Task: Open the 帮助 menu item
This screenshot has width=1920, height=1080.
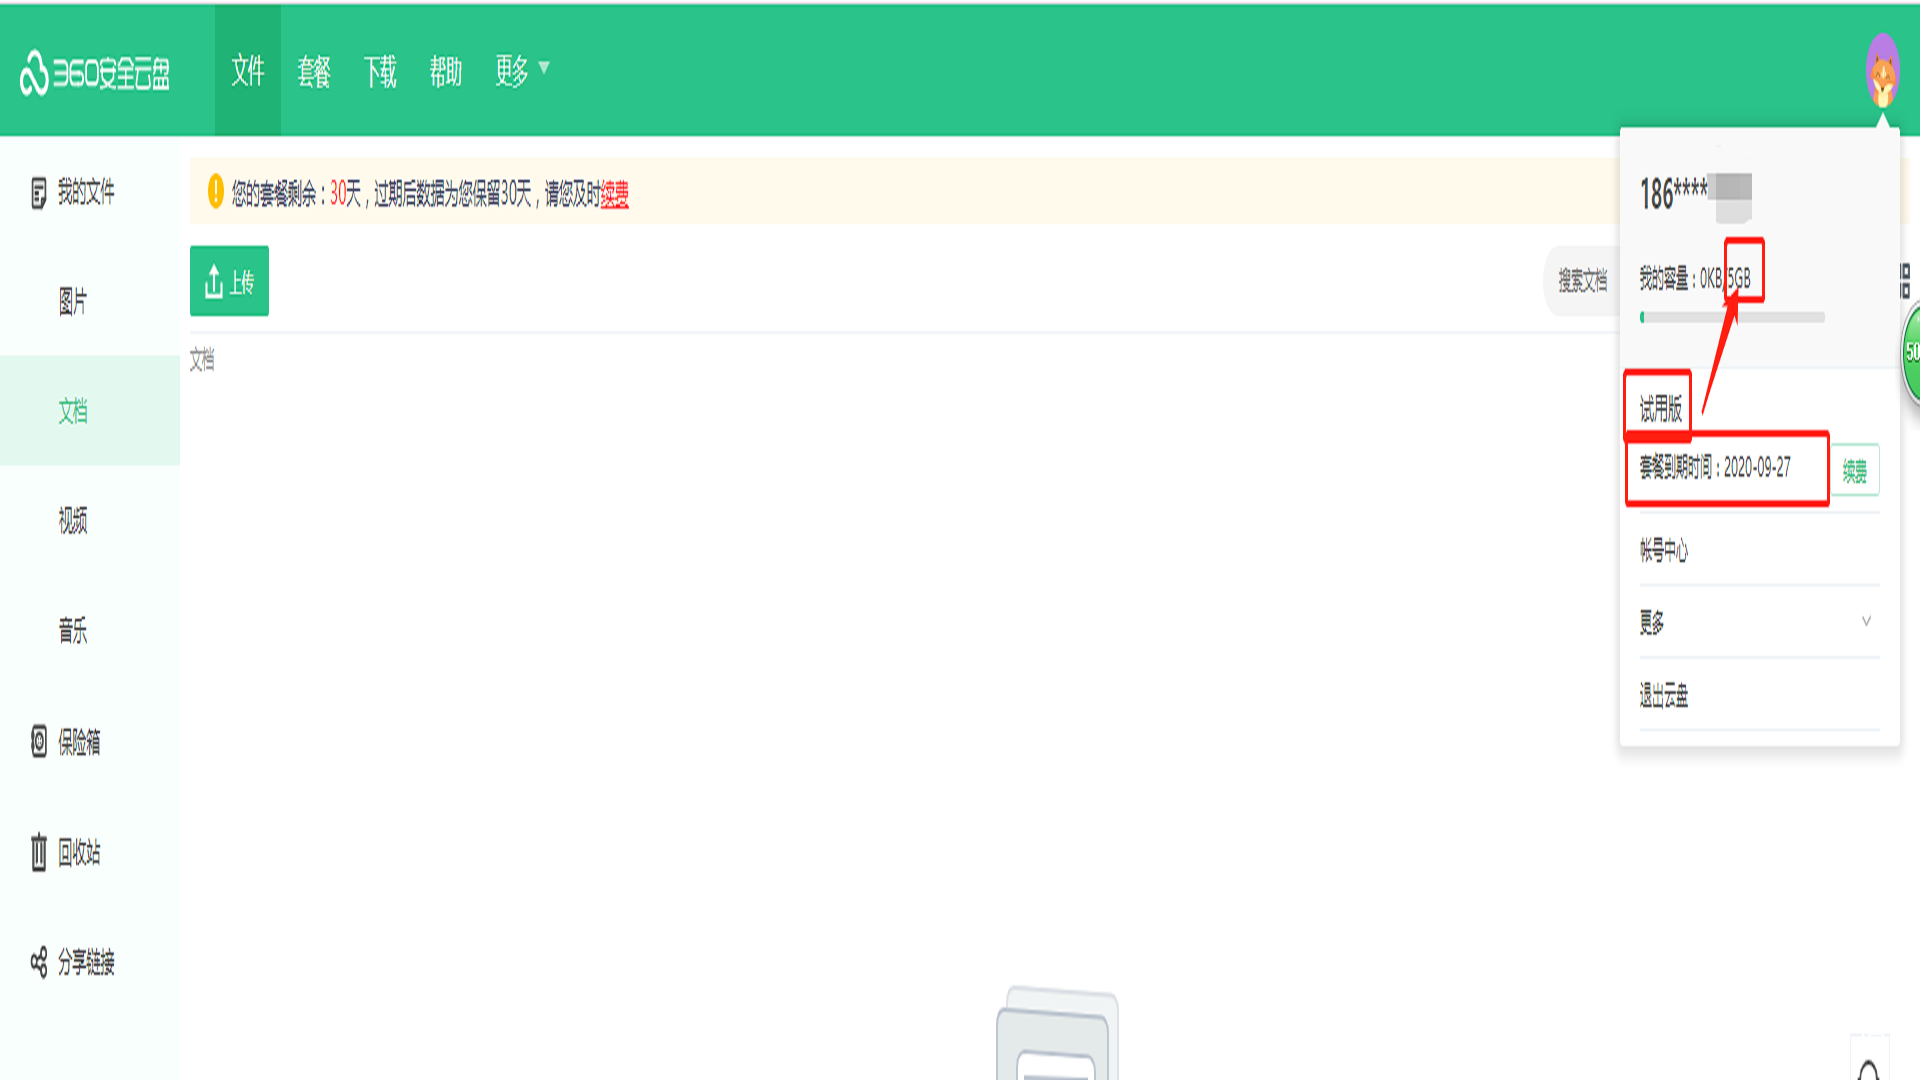Action: [446, 71]
